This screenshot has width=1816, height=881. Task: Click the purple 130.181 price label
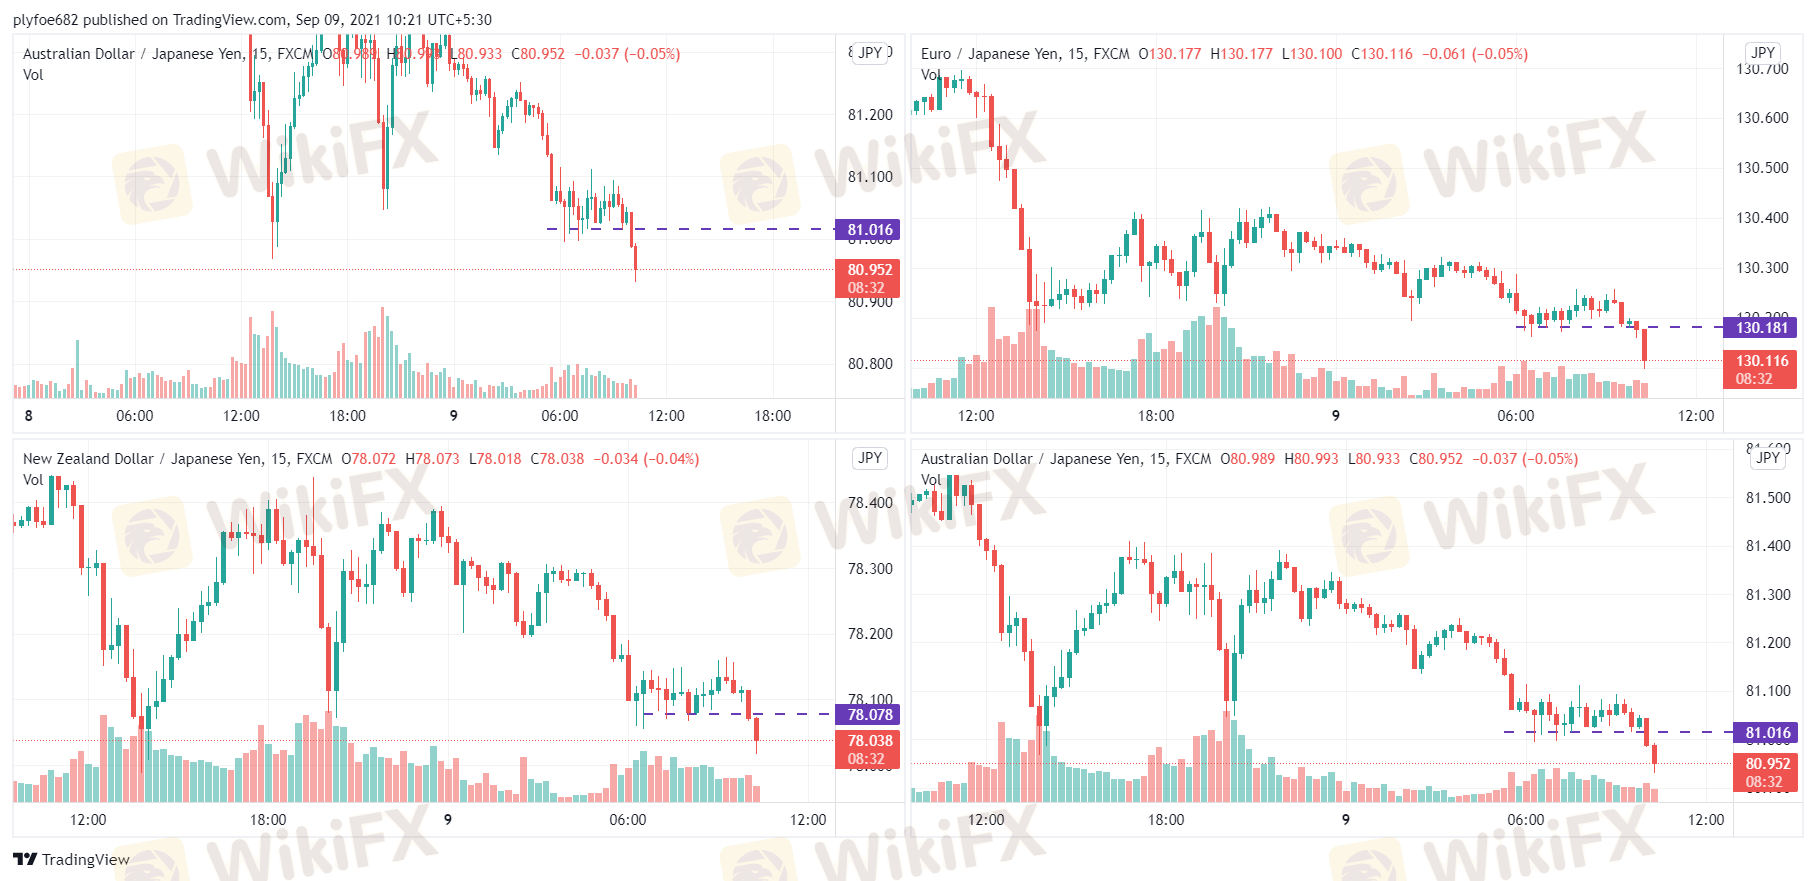point(1761,327)
